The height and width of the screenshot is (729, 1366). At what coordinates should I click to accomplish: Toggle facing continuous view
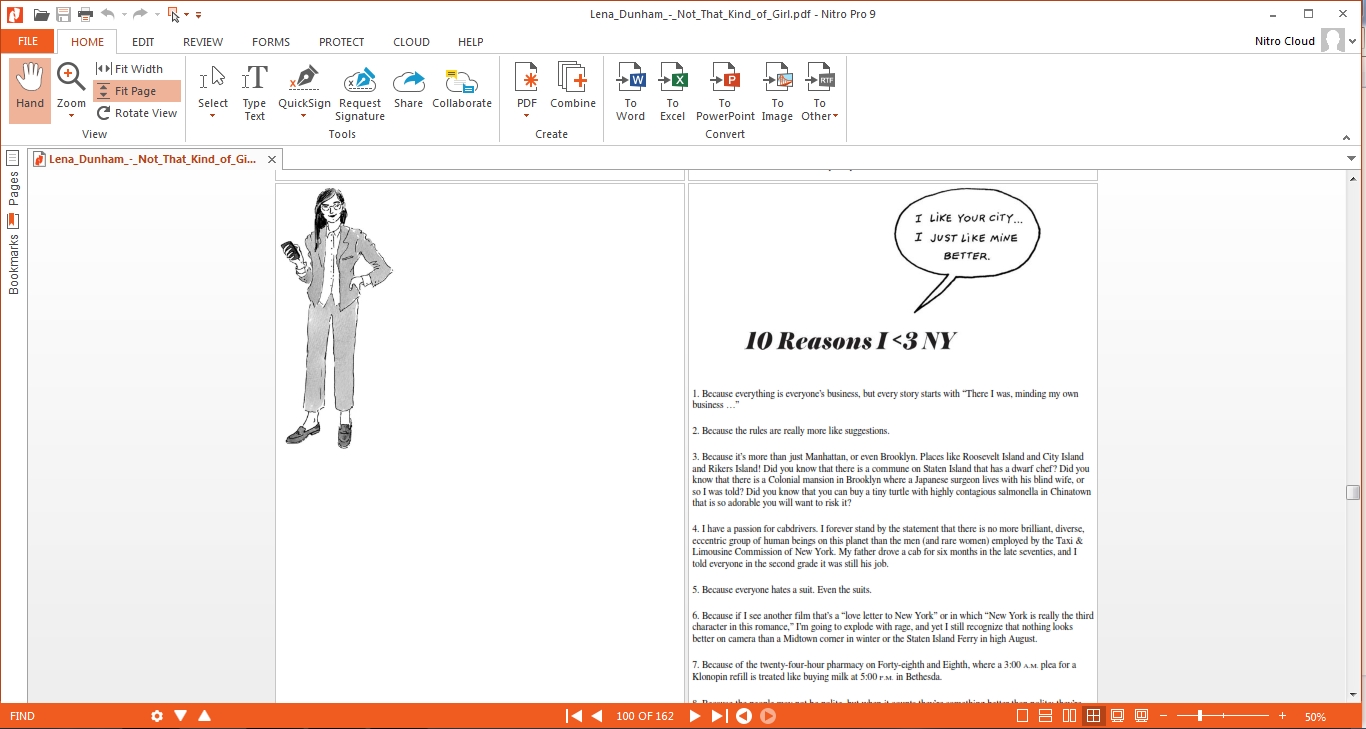point(1093,716)
